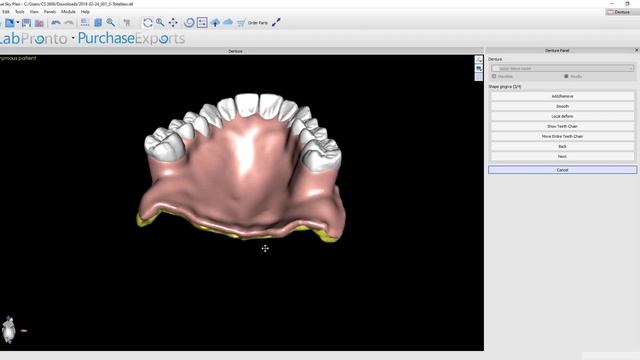Screen dimensions: 640x360
Task: Click the PurchaseExports banner link
Action: (x=131, y=39)
